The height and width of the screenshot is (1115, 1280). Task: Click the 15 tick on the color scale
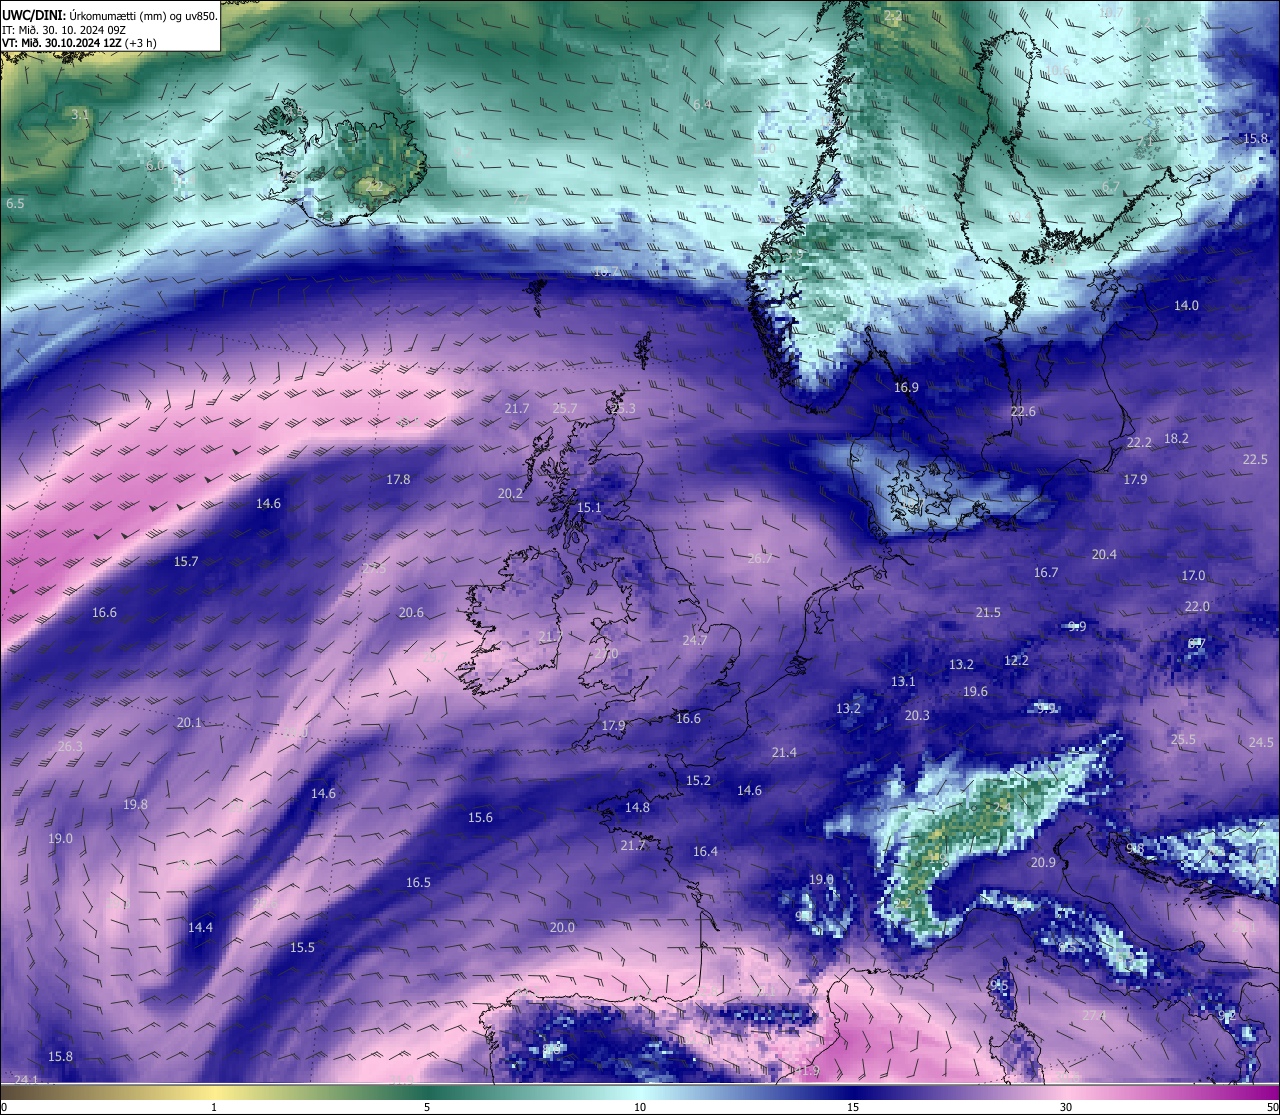tap(853, 1107)
